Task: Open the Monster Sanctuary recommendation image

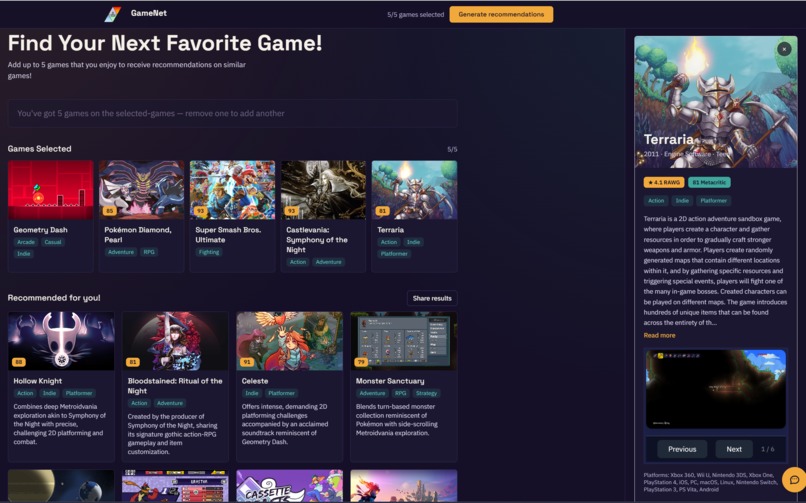Action: (x=404, y=341)
